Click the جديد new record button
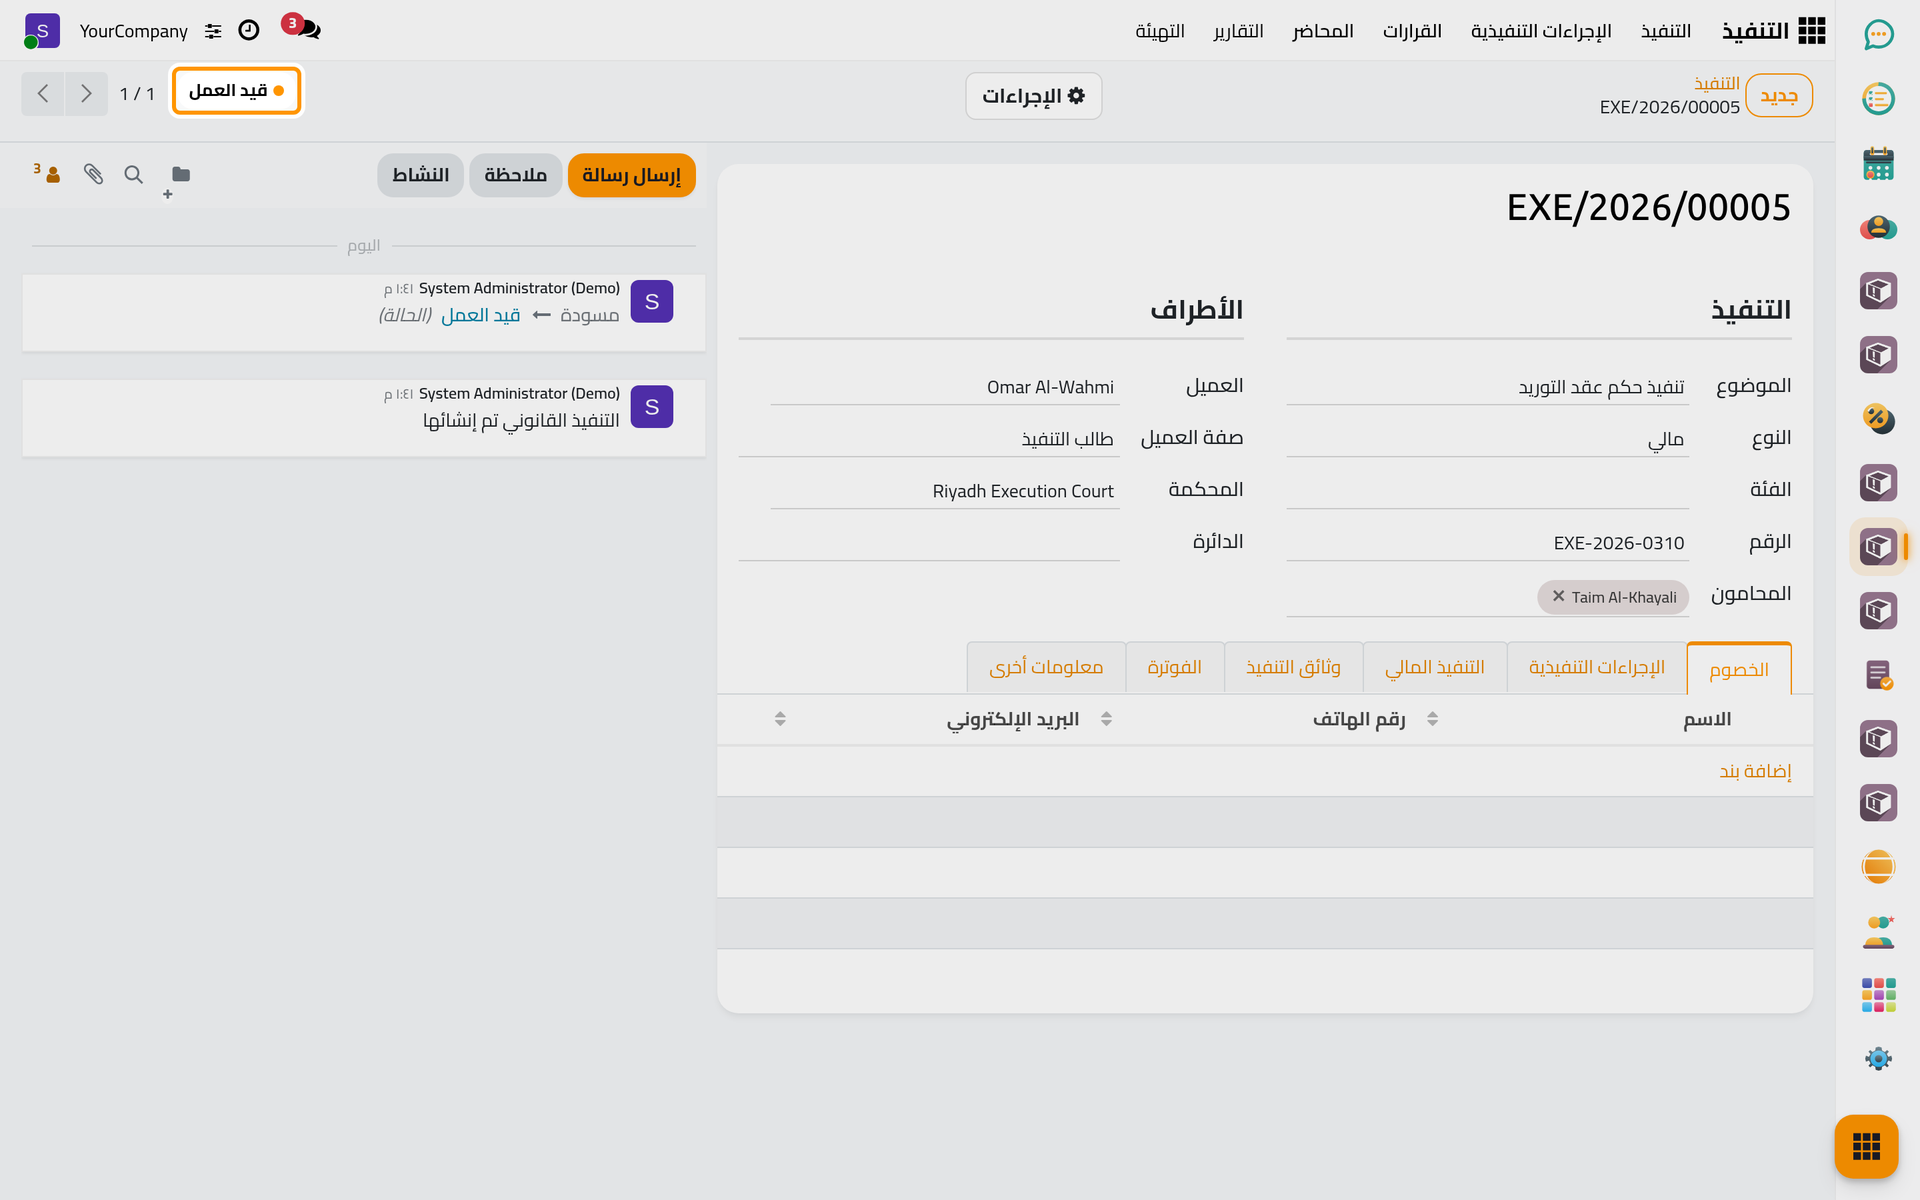This screenshot has width=1920, height=1200. 1779,96
